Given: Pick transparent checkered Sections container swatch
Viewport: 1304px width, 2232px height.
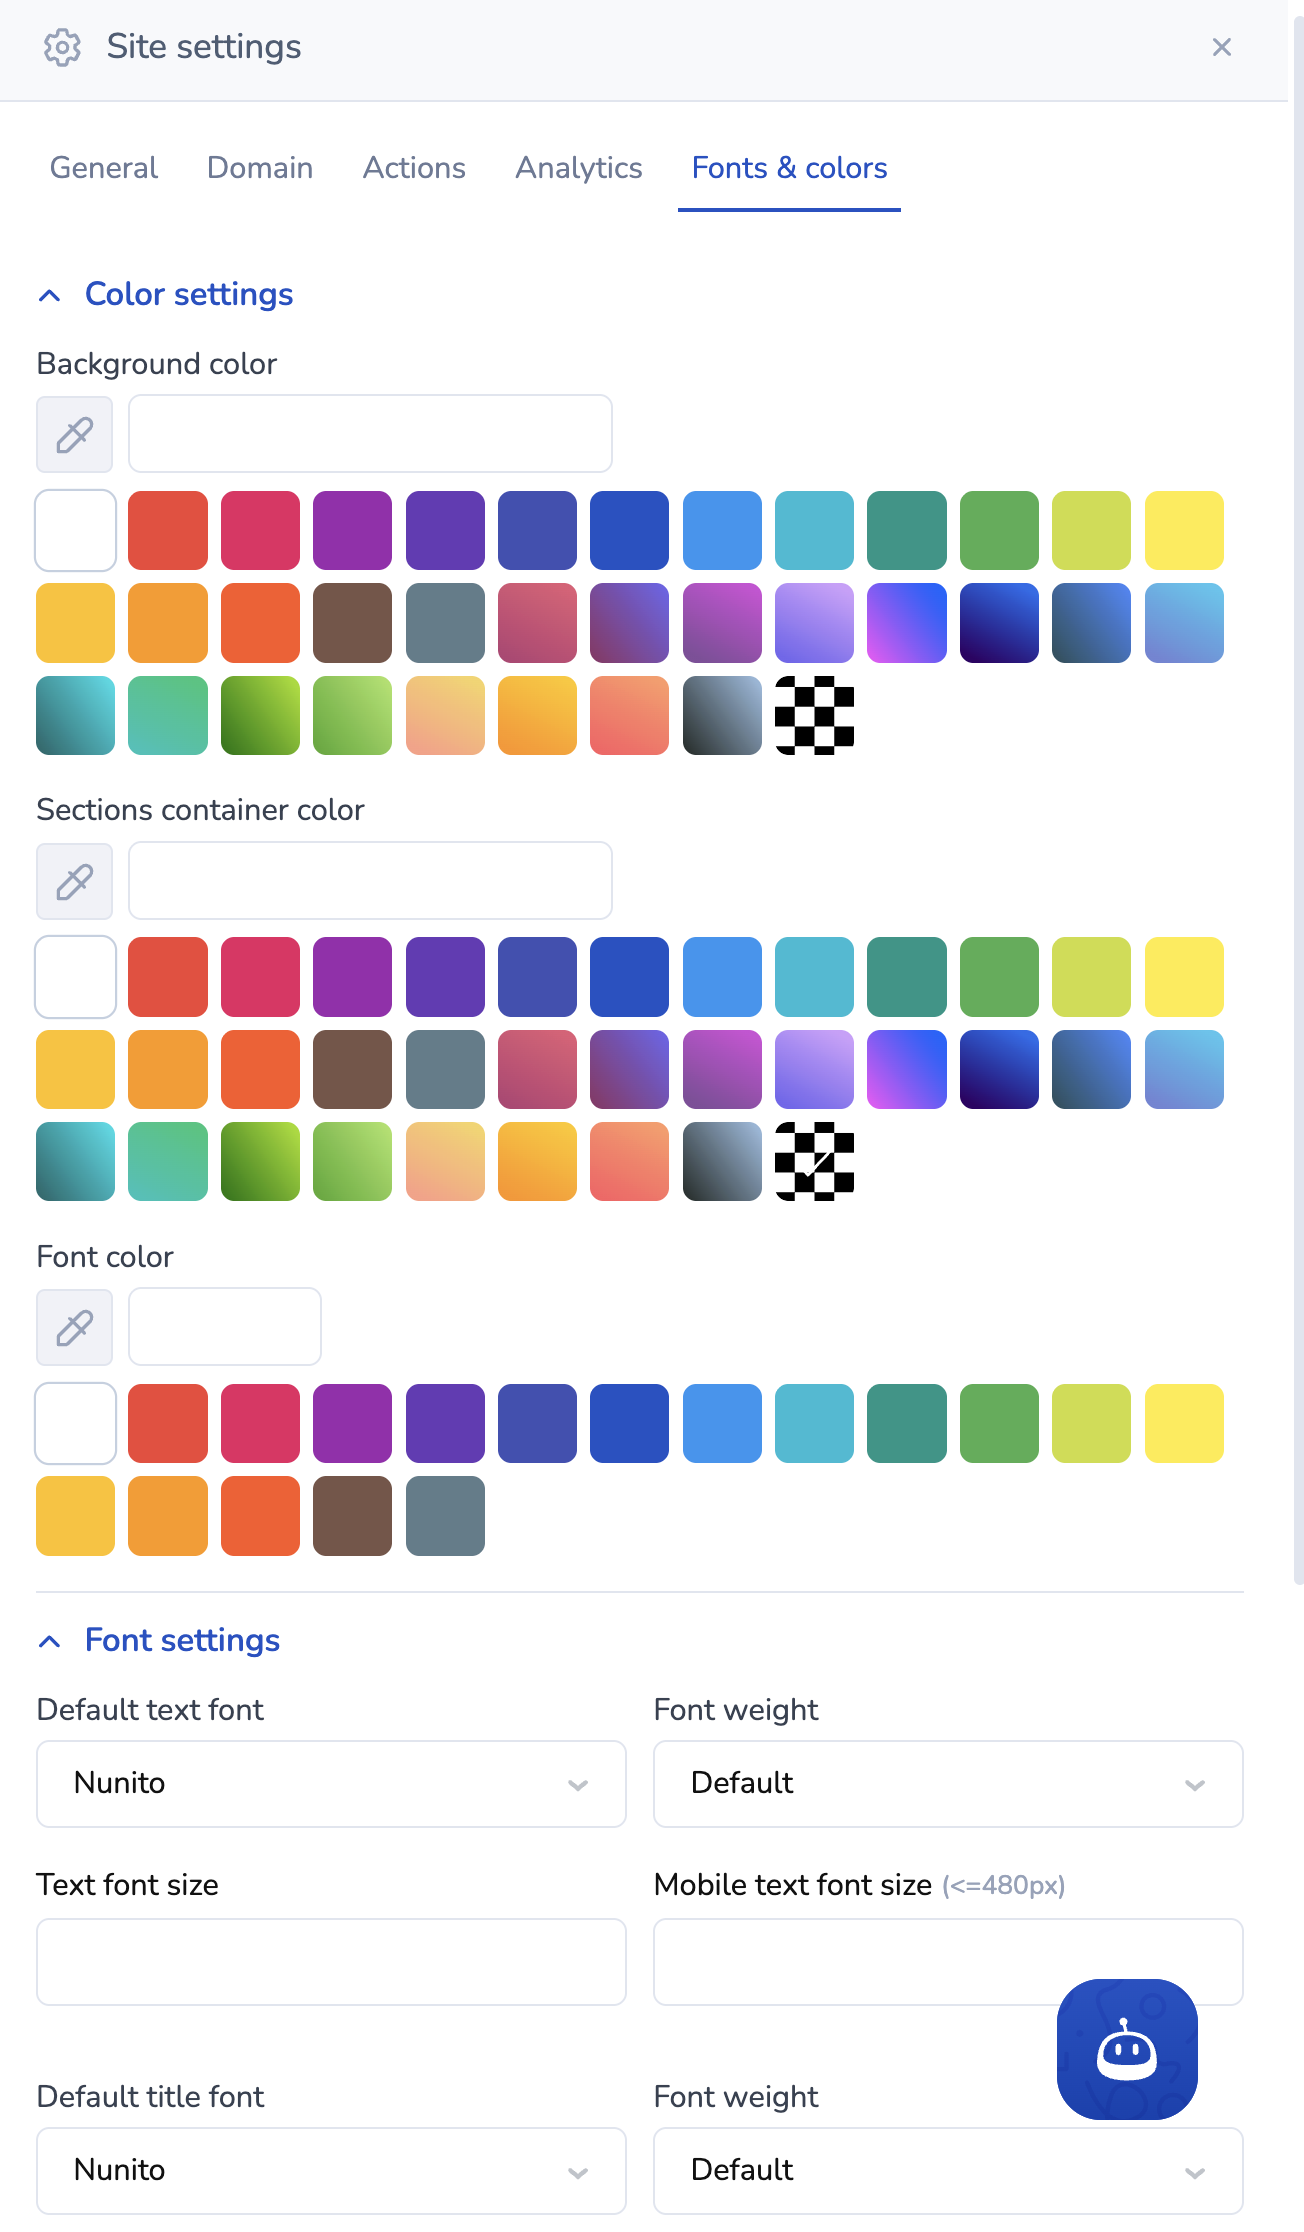Looking at the screenshot, I should (814, 1162).
